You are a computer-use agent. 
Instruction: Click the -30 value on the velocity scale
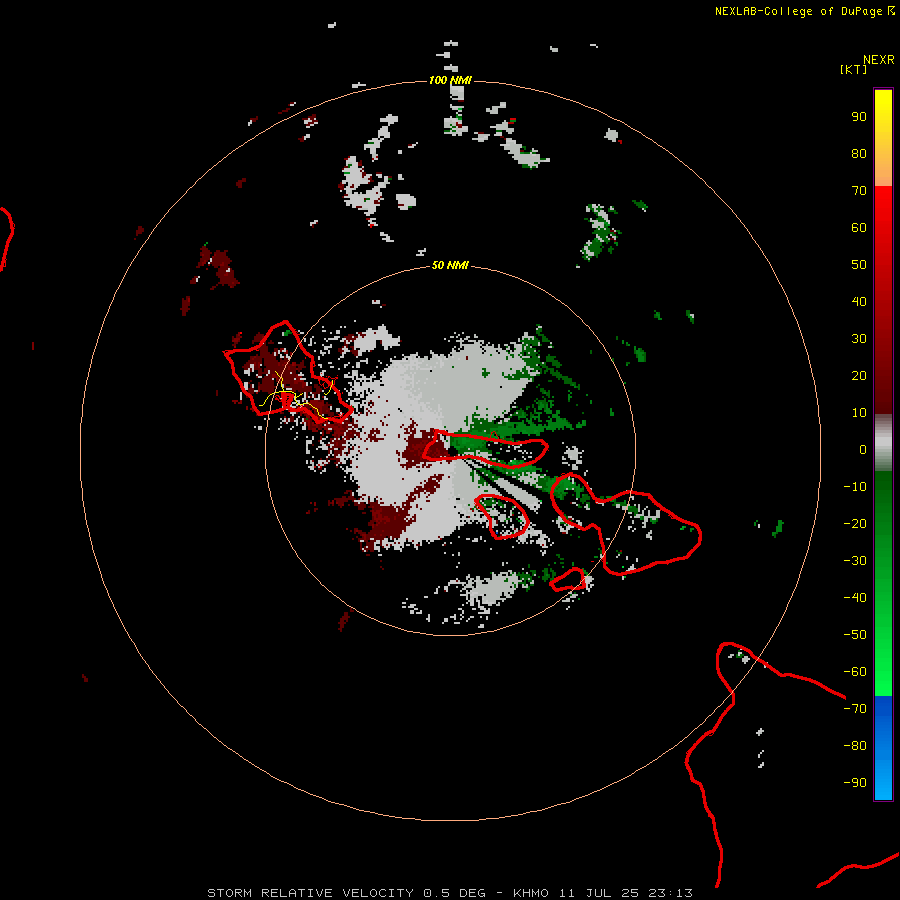coord(855,561)
